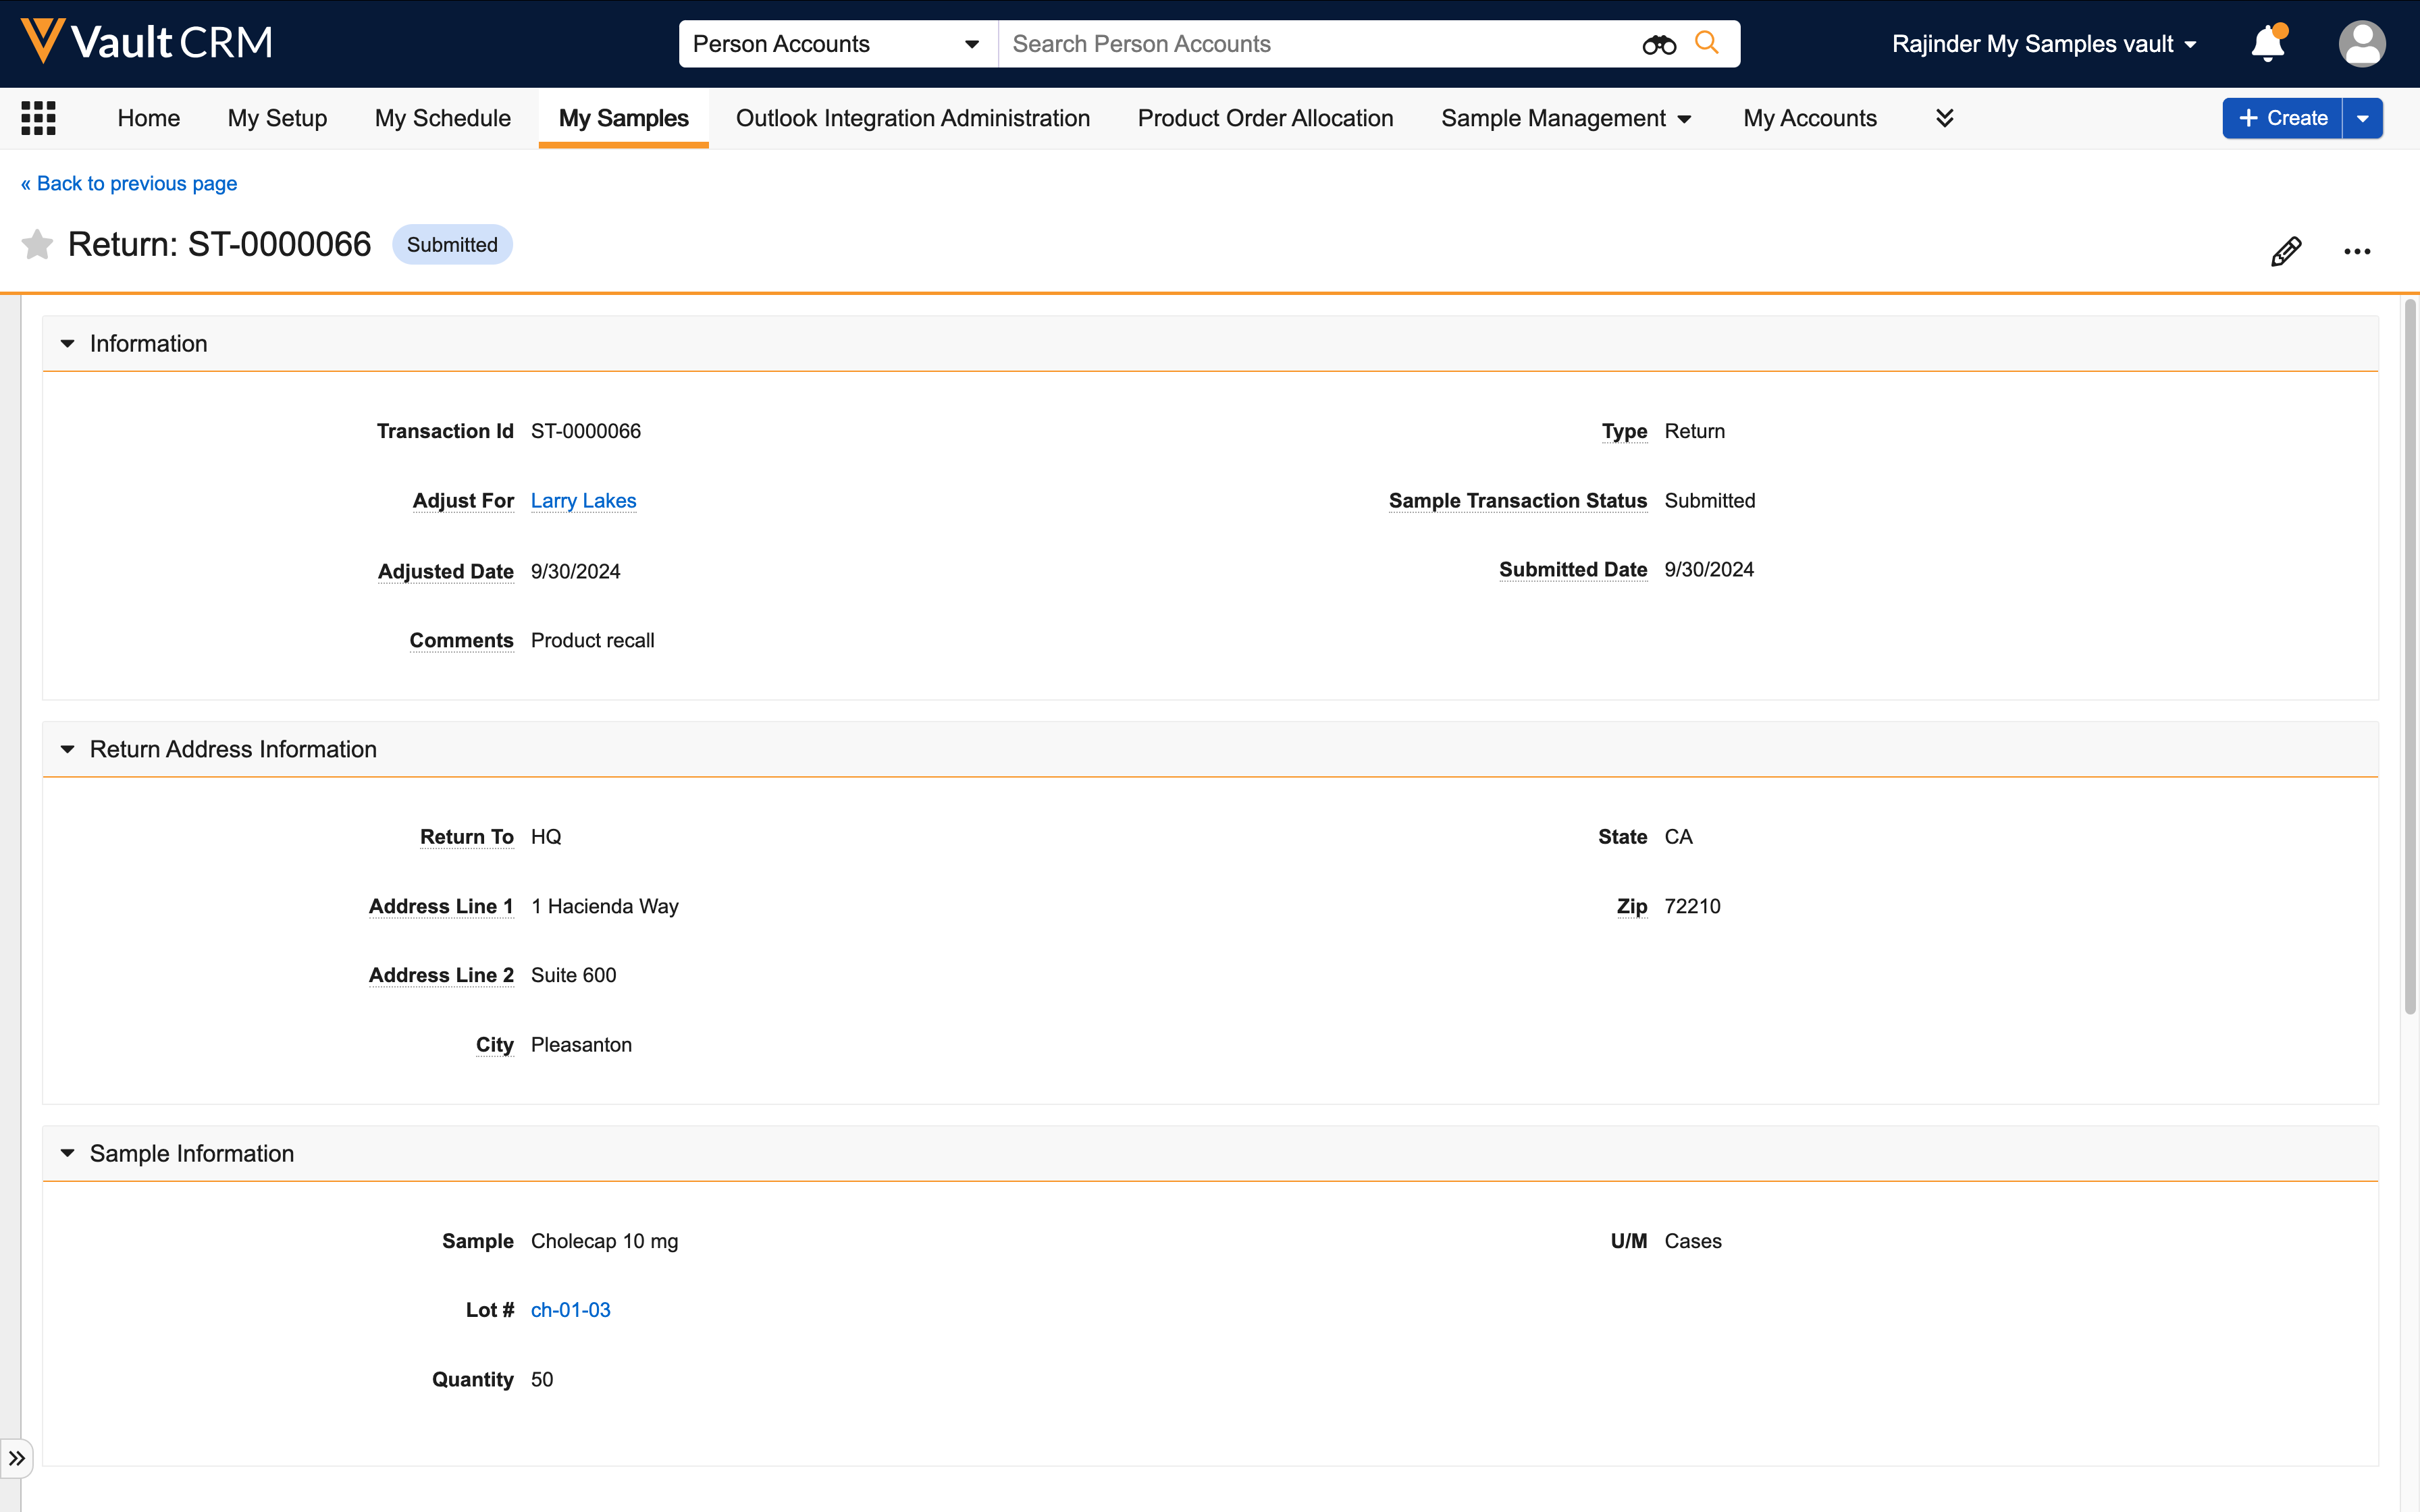Open the Product Order Allocation tab
Viewport: 2420px width, 1512px height.
(x=1265, y=118)
